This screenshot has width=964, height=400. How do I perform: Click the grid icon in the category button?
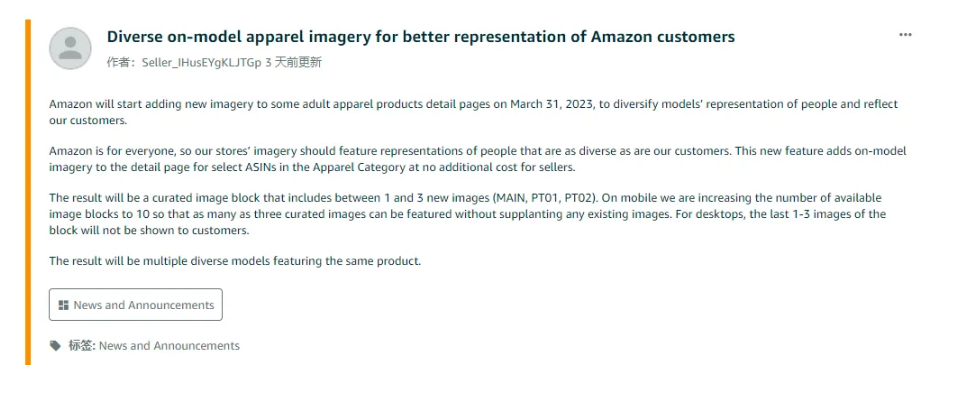click(x=63, y=305)
